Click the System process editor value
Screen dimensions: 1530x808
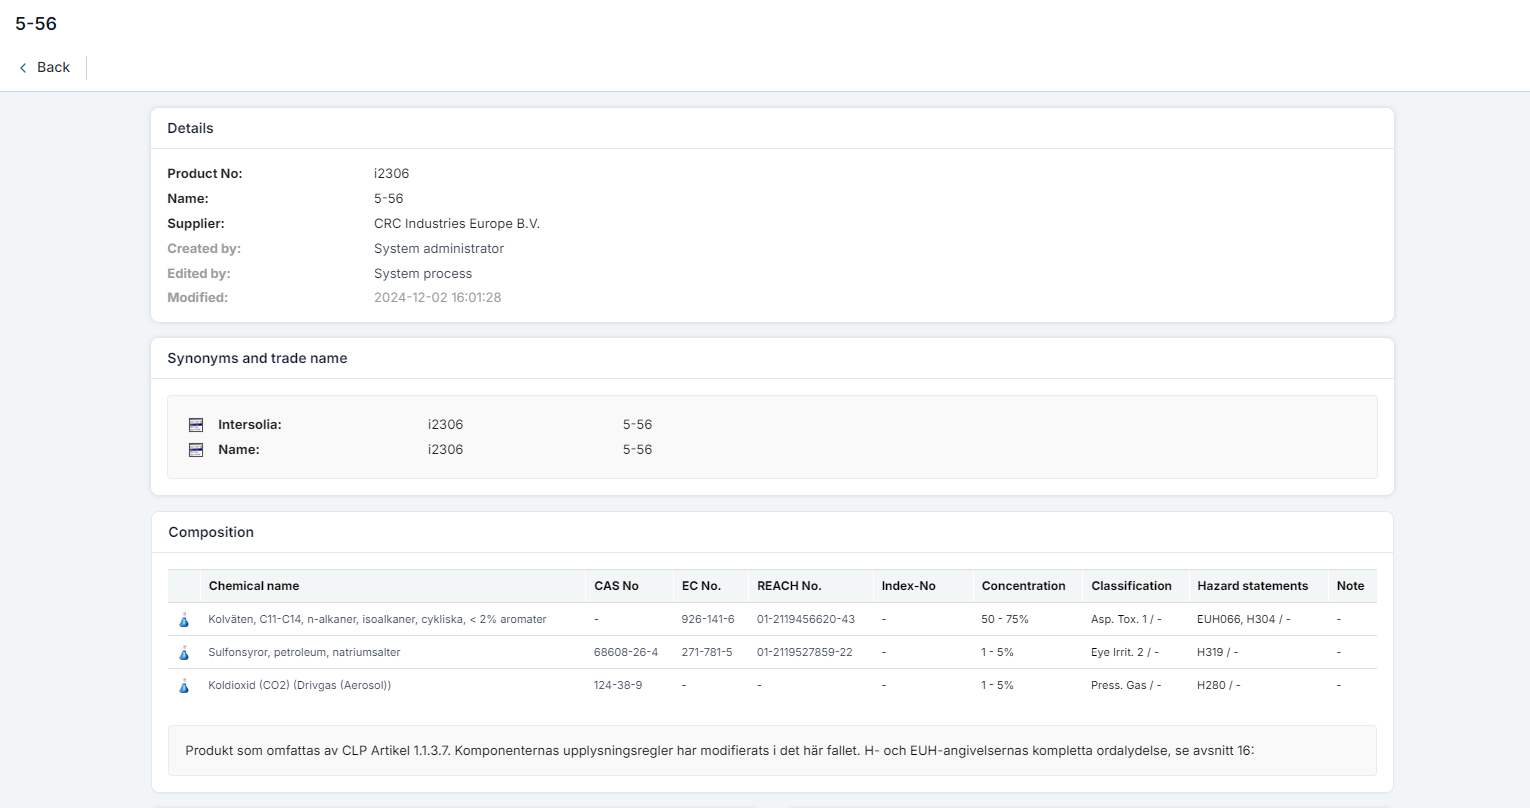pos(423,273)
